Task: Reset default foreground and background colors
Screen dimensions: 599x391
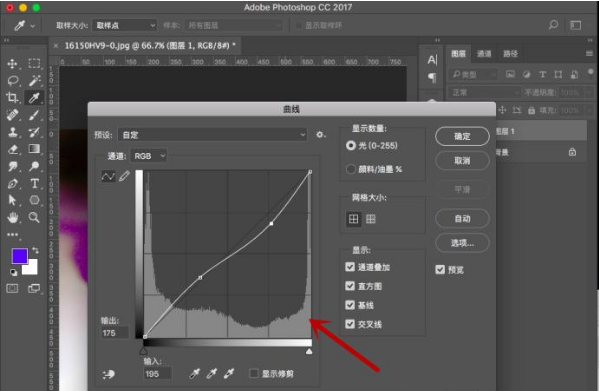Action: click(x=14, y=272)
